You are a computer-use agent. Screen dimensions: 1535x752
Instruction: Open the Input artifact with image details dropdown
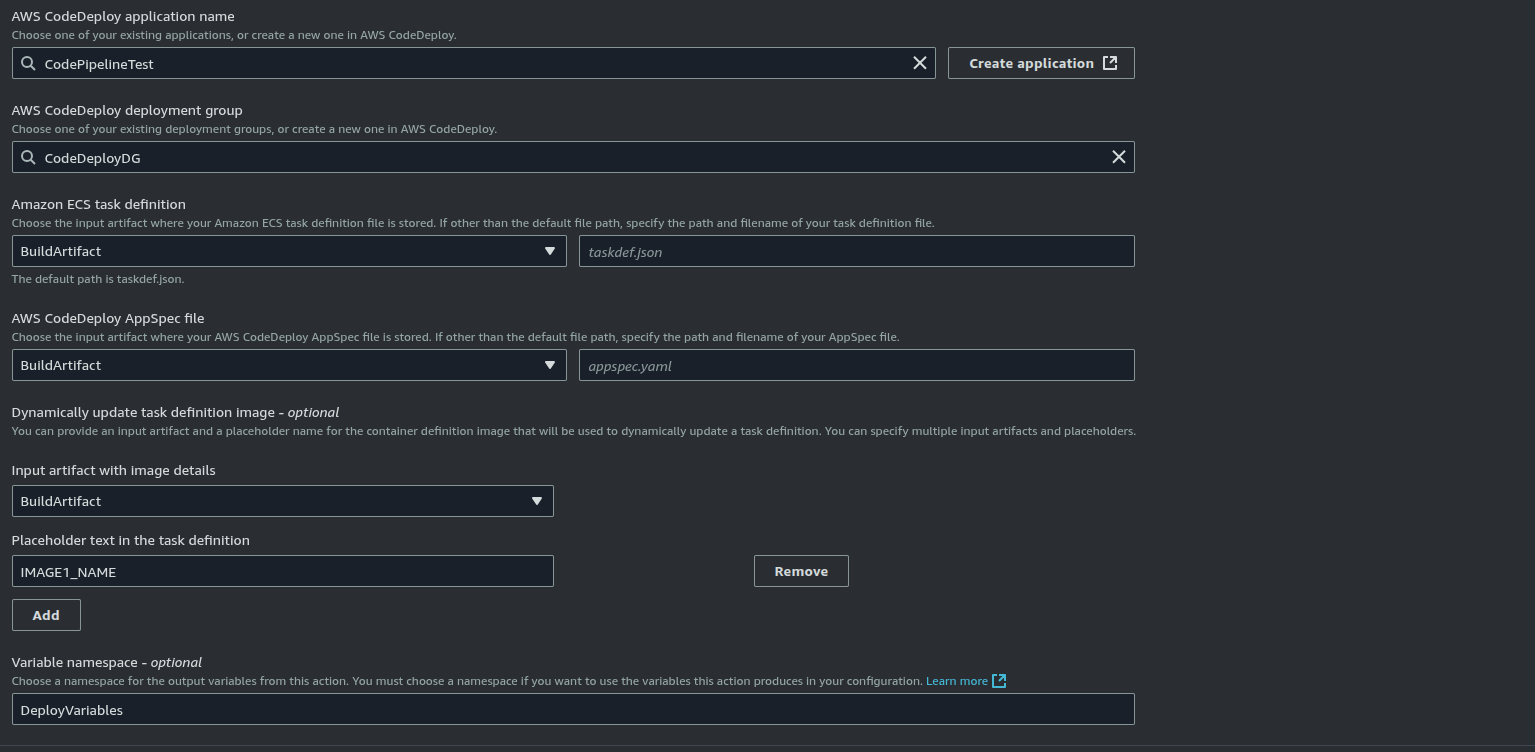(282, 501)
